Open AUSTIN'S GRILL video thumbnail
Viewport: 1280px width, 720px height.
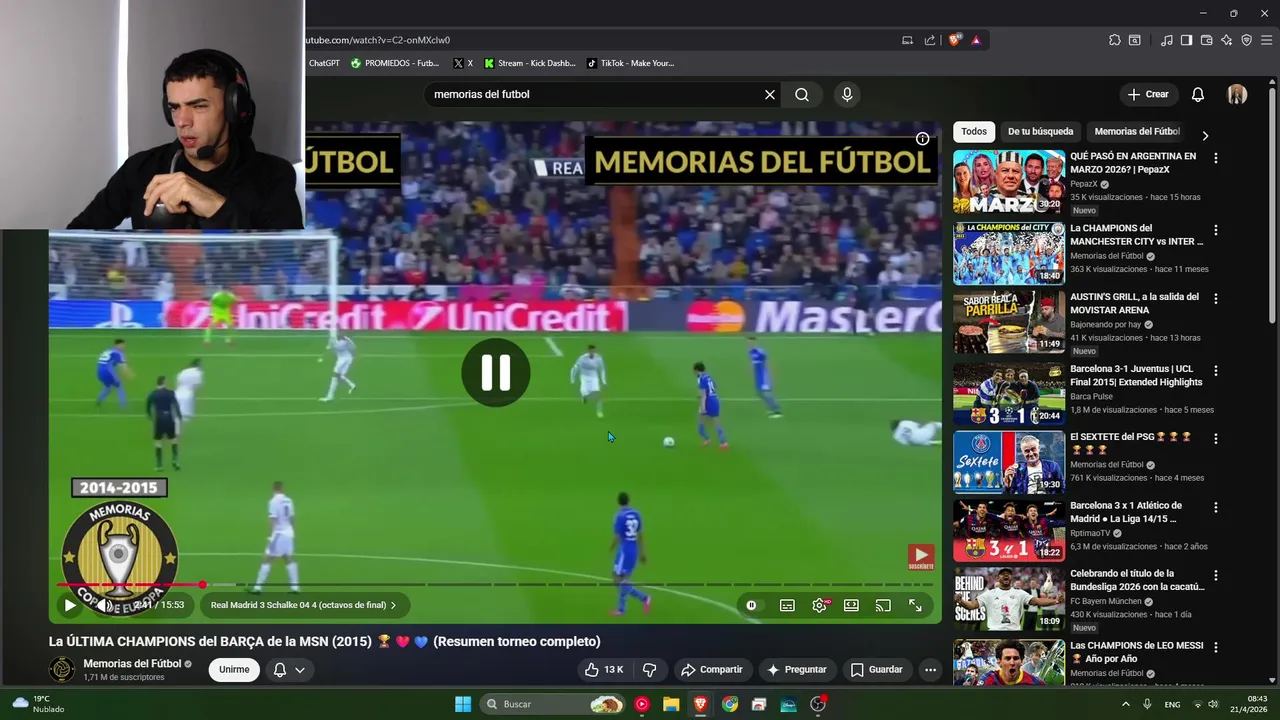point(1009,322)
